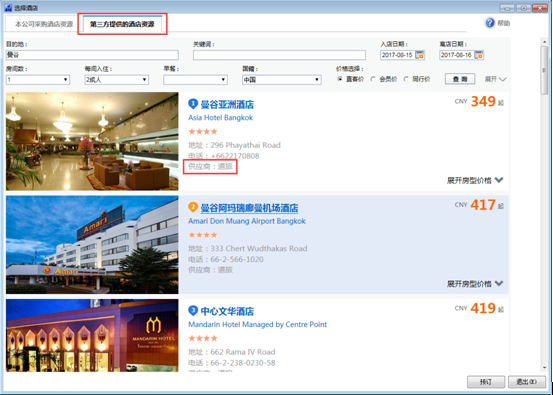This screenshot has height=395, width=553.
Task: Click the scrollbar up arrow
Action: 544,42
